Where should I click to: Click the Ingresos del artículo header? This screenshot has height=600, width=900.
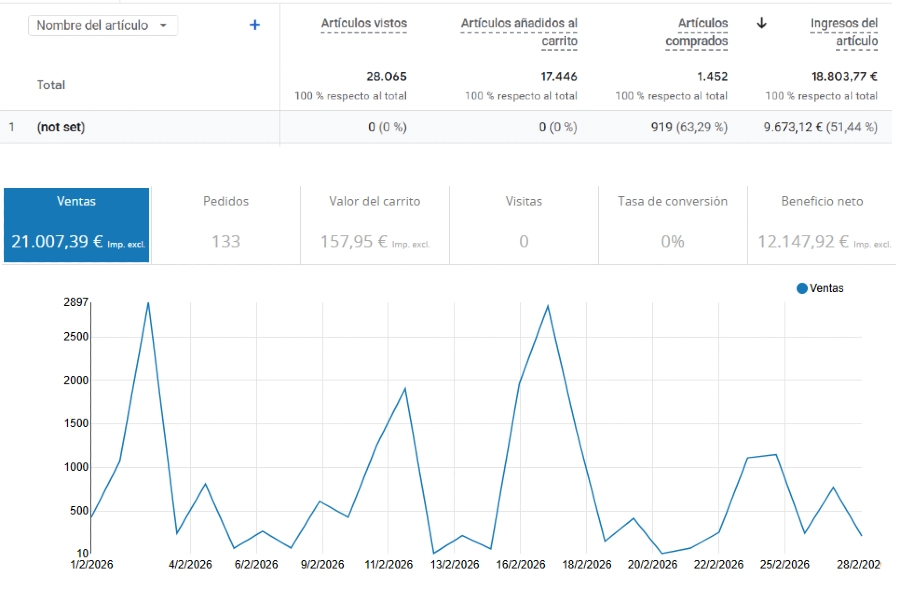point(843,29)
